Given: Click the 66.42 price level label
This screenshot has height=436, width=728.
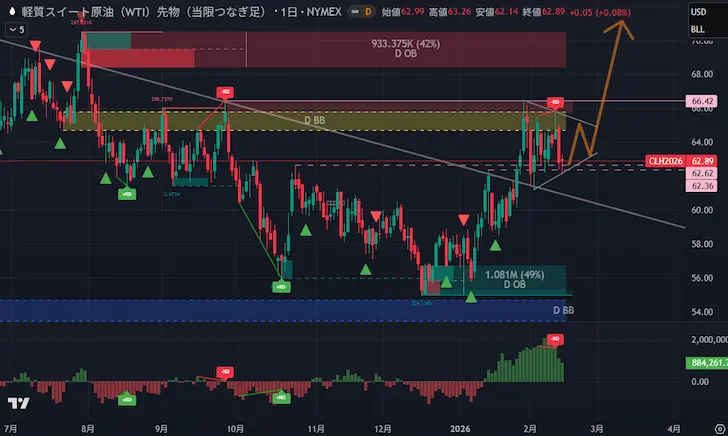Looking at the screenshot, I should (x=701, y=101).
